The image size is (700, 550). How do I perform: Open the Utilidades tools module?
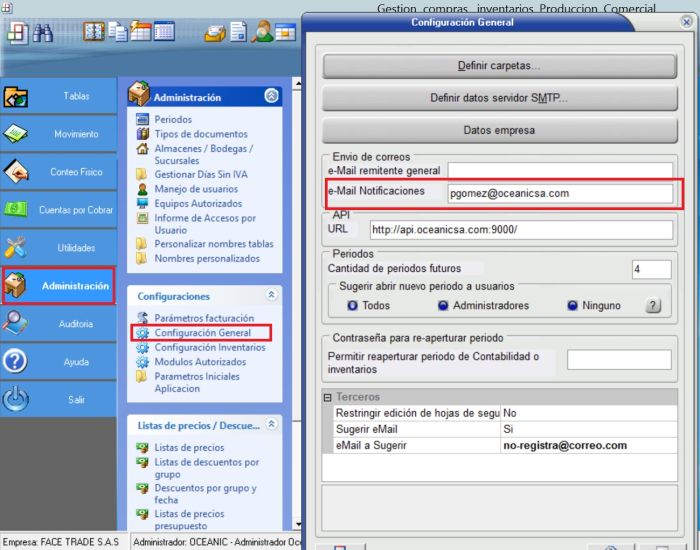click(x=58, y=248)
